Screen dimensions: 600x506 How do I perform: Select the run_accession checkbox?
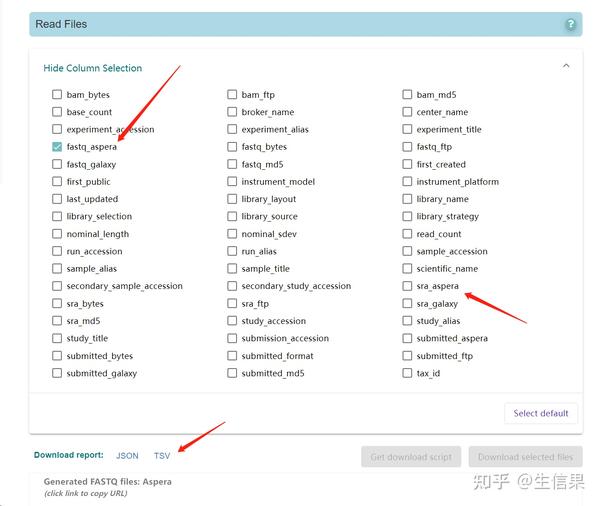coord(57,251)
